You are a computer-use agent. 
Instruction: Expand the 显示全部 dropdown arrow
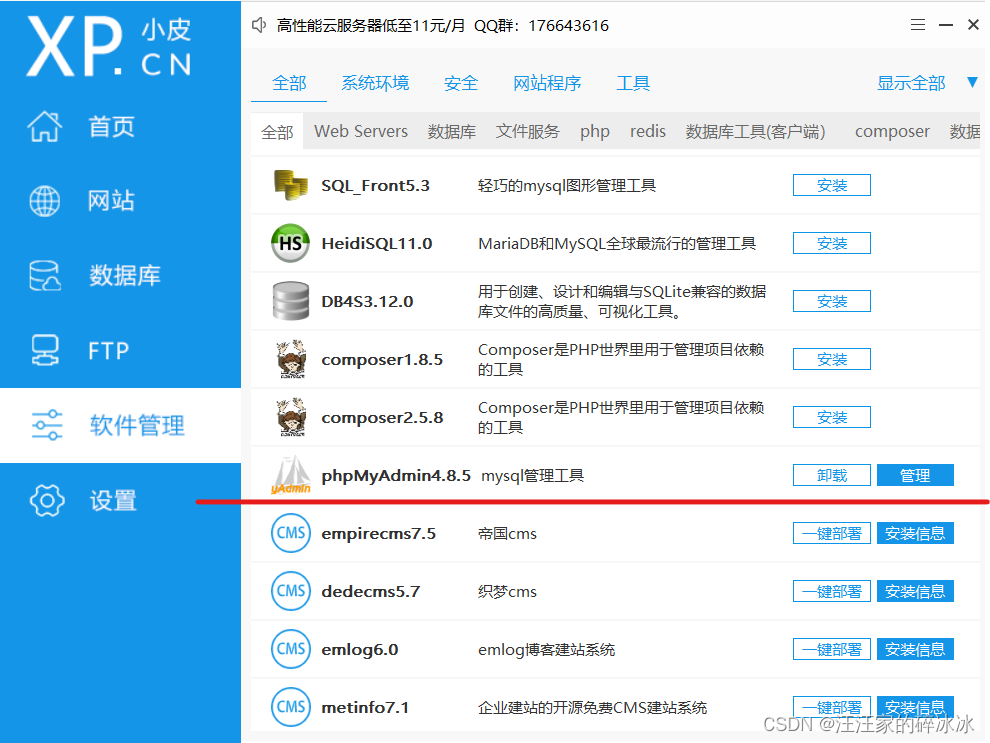972,82
